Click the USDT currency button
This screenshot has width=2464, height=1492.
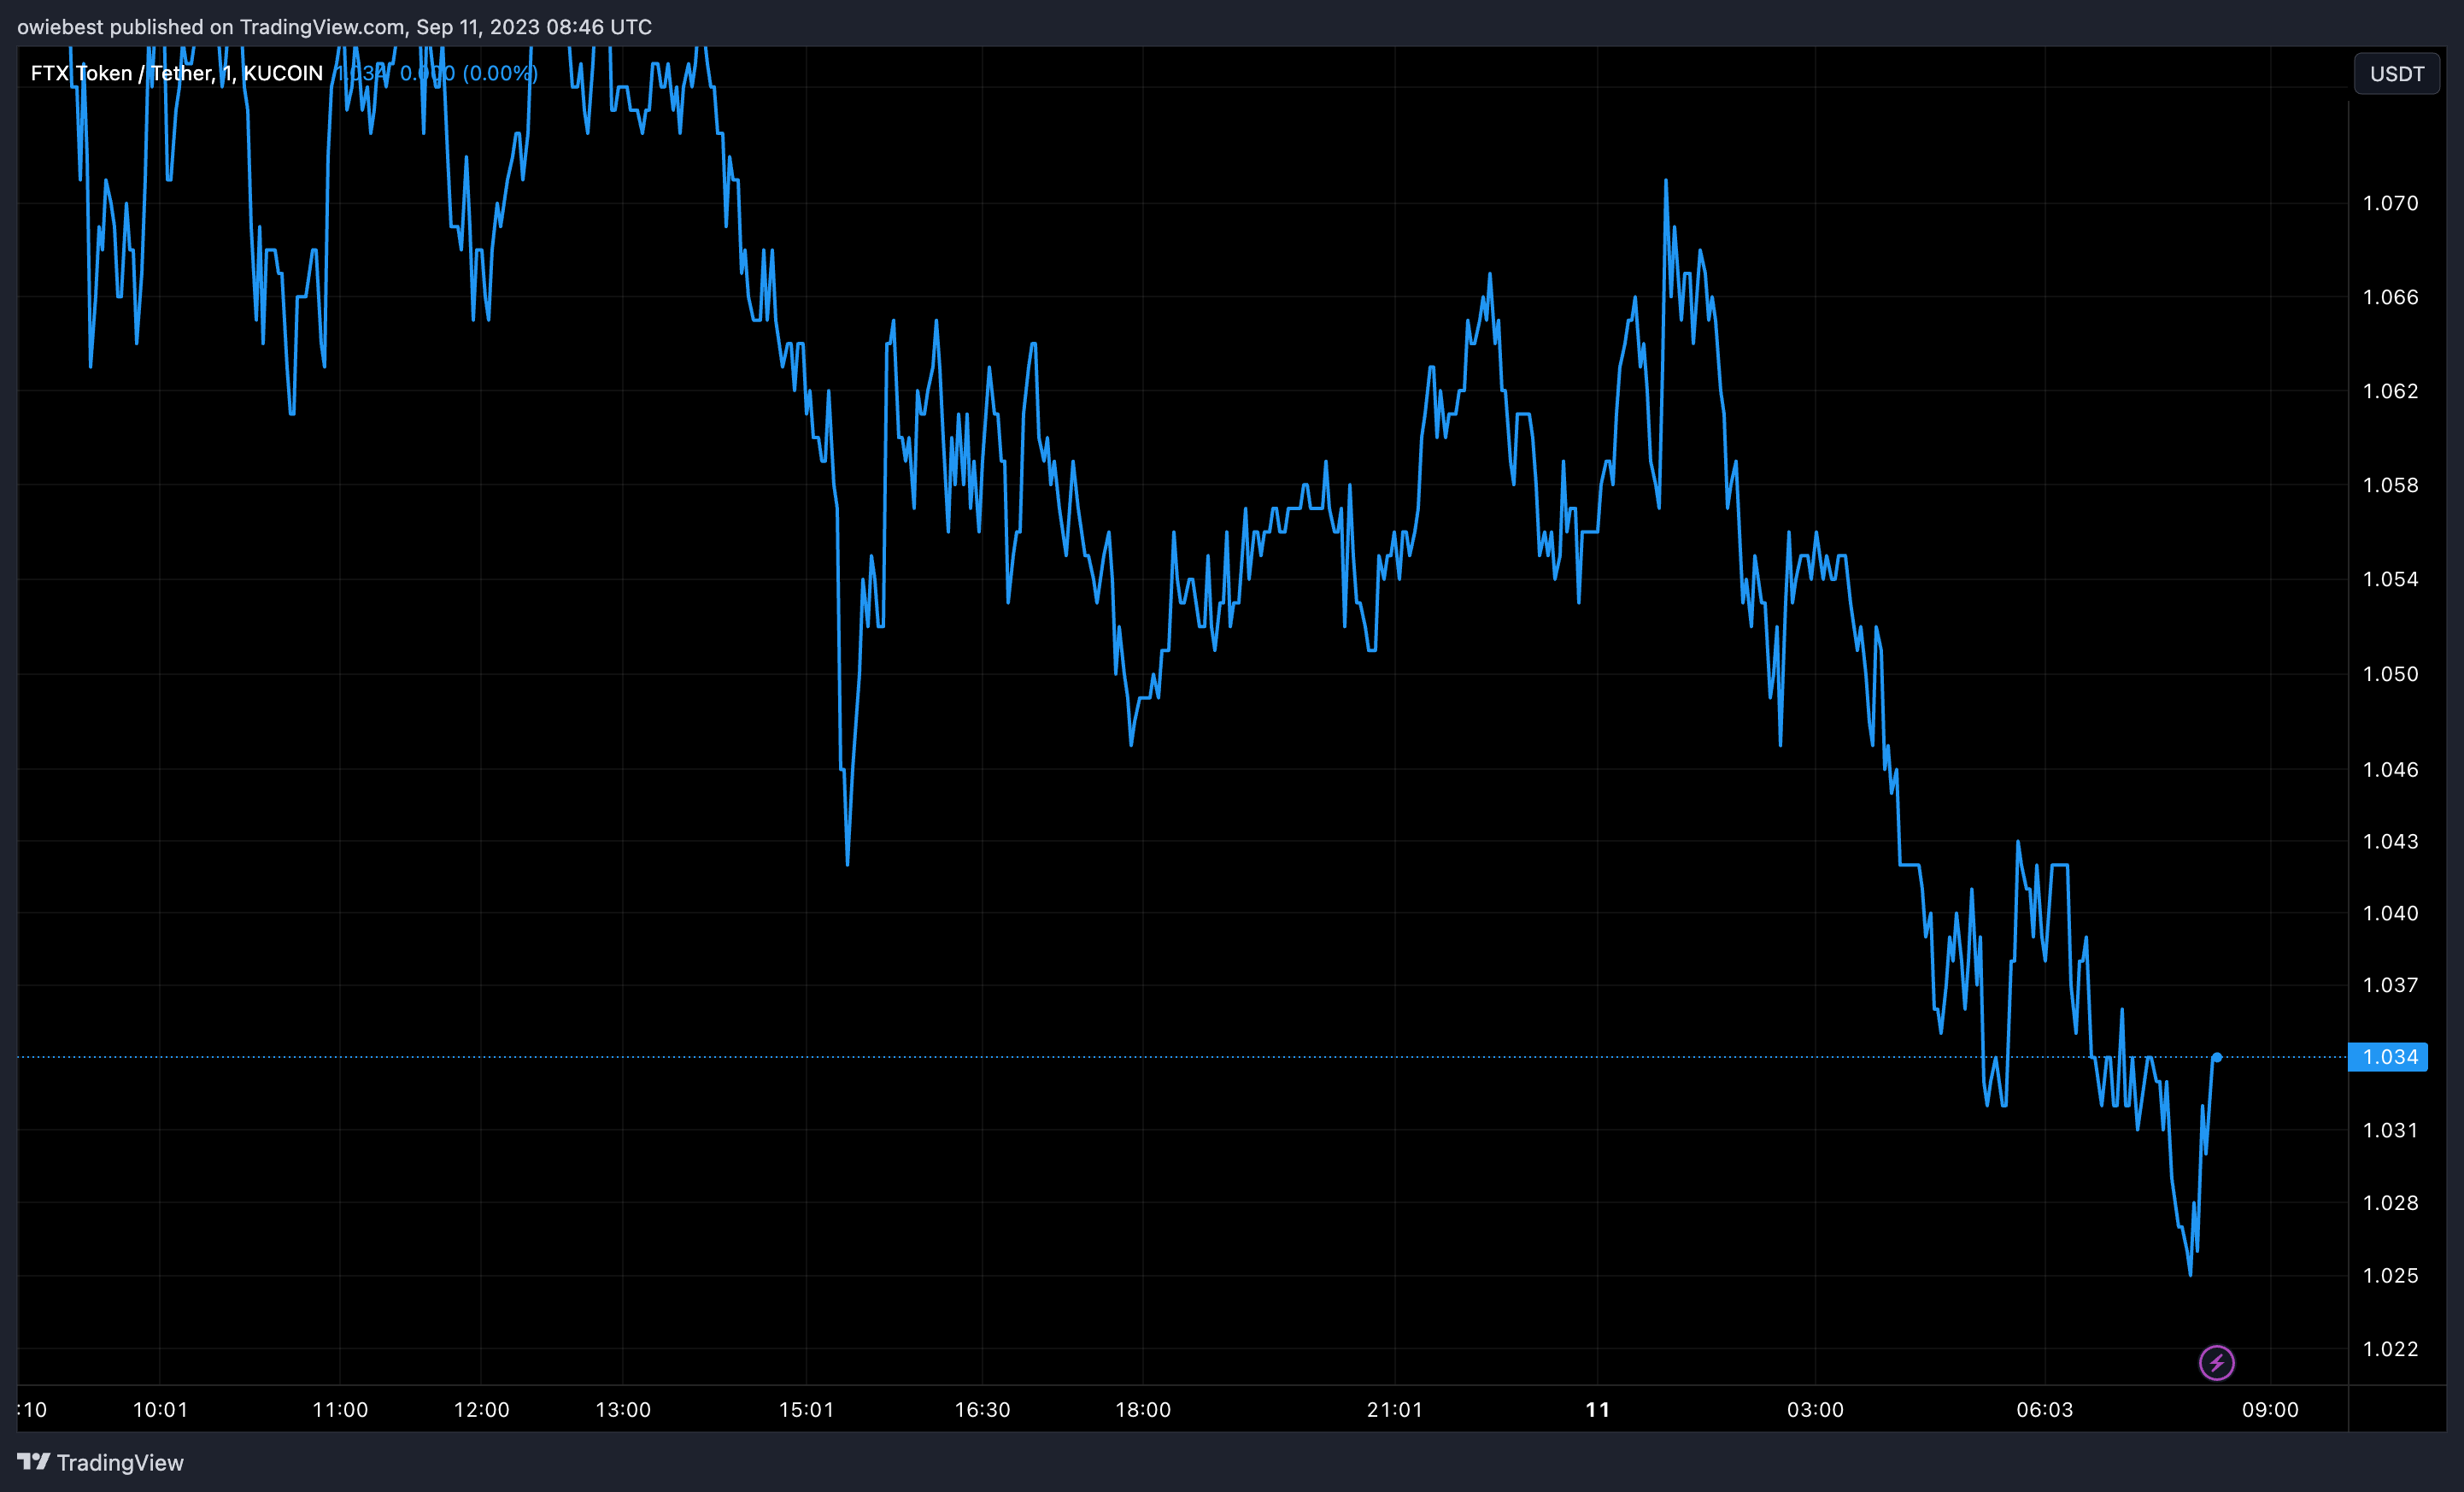coord(2396,74)
